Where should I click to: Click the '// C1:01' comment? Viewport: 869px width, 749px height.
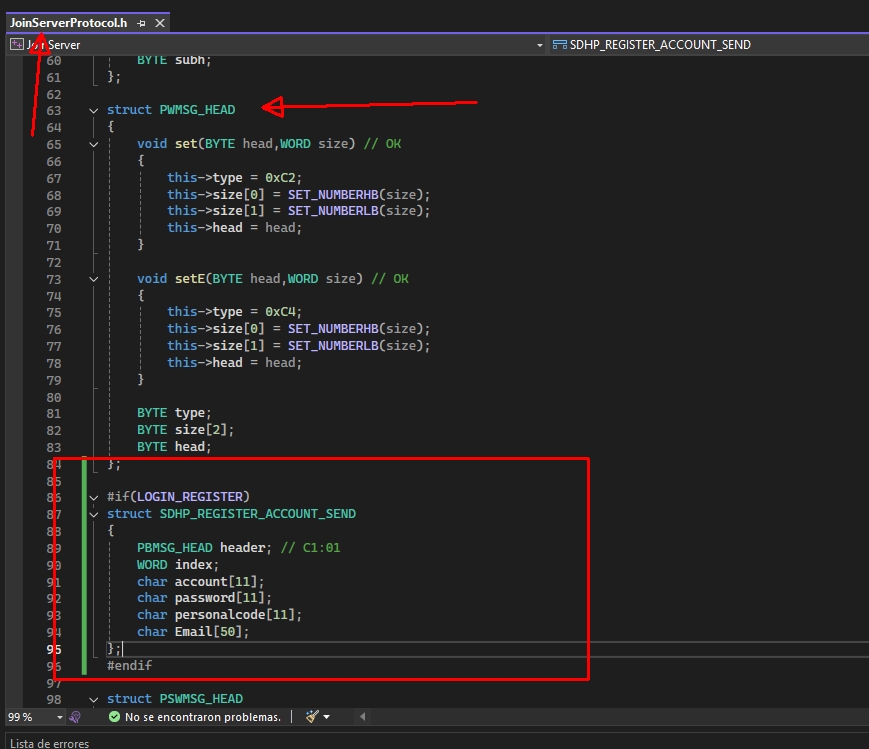[x=310, y=548]
